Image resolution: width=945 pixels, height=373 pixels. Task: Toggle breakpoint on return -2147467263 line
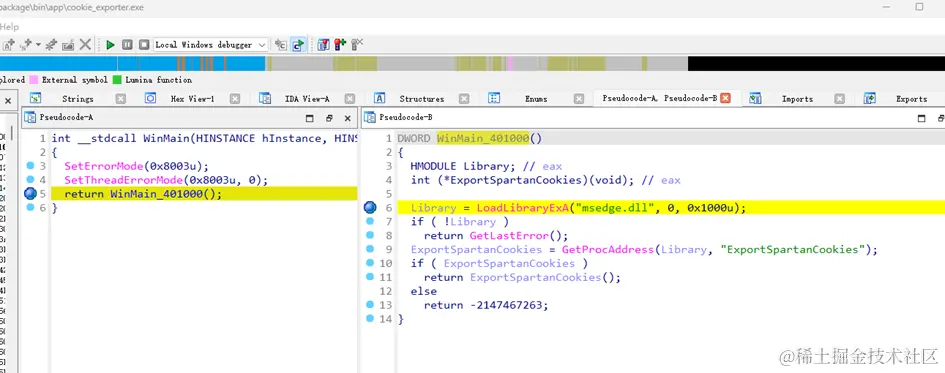coord(370,305)
